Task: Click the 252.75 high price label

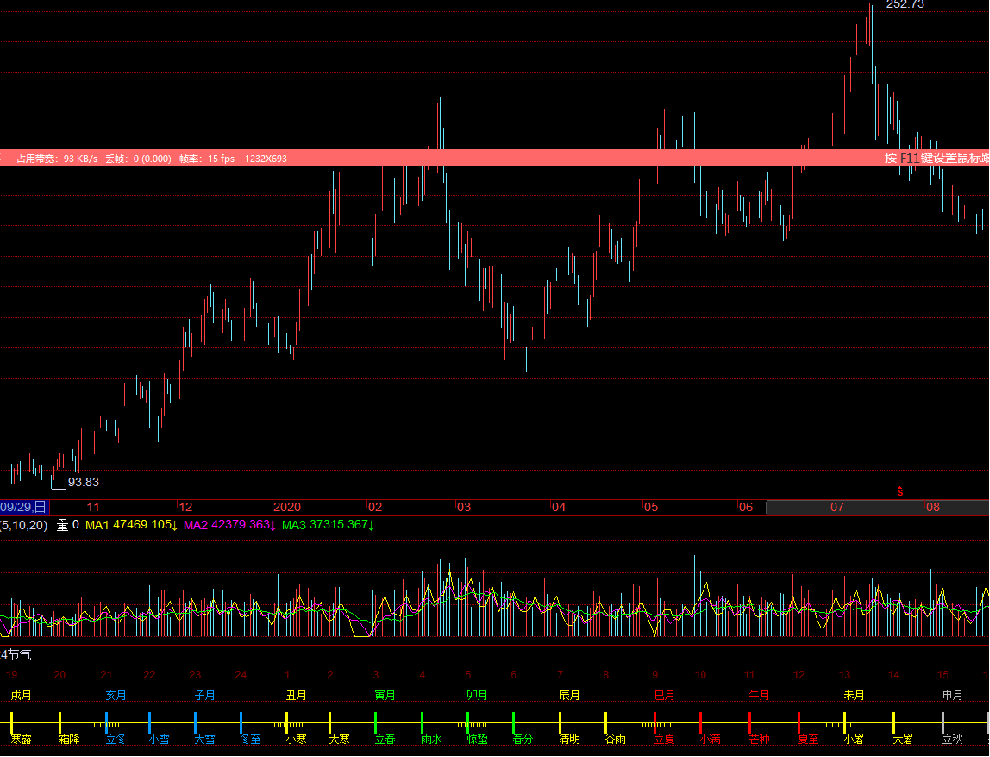Action: tap(905, 4)
